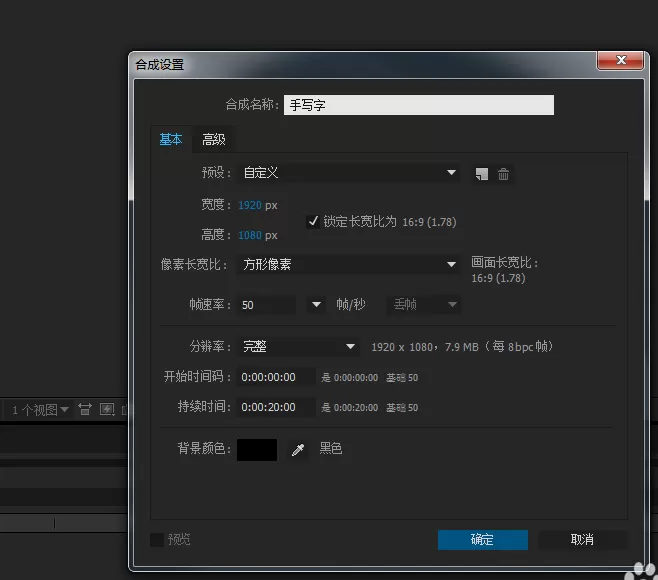Click the 合成名称 field containing 手写字
Viewport: 658px width, 580px height.
pos(419,105)
